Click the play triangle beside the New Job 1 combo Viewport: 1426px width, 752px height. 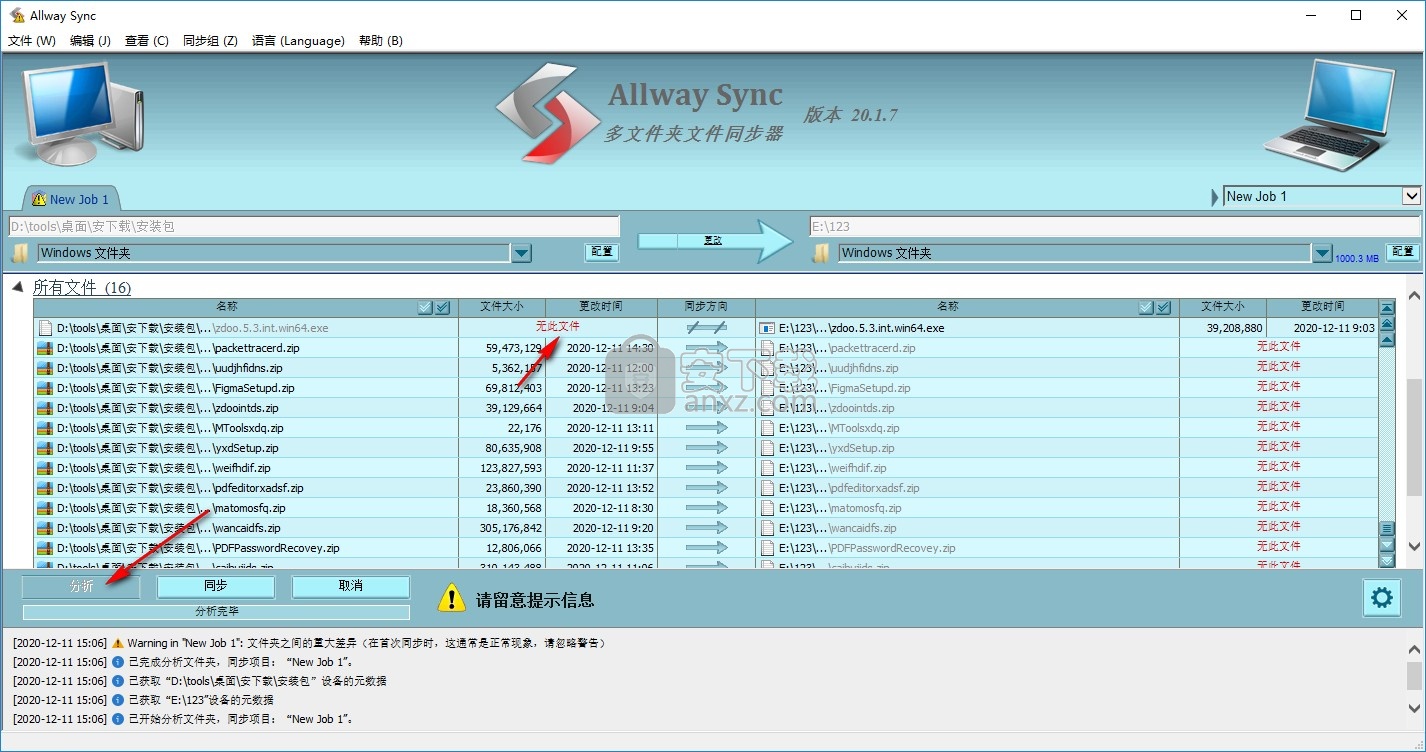[1215, 197]
